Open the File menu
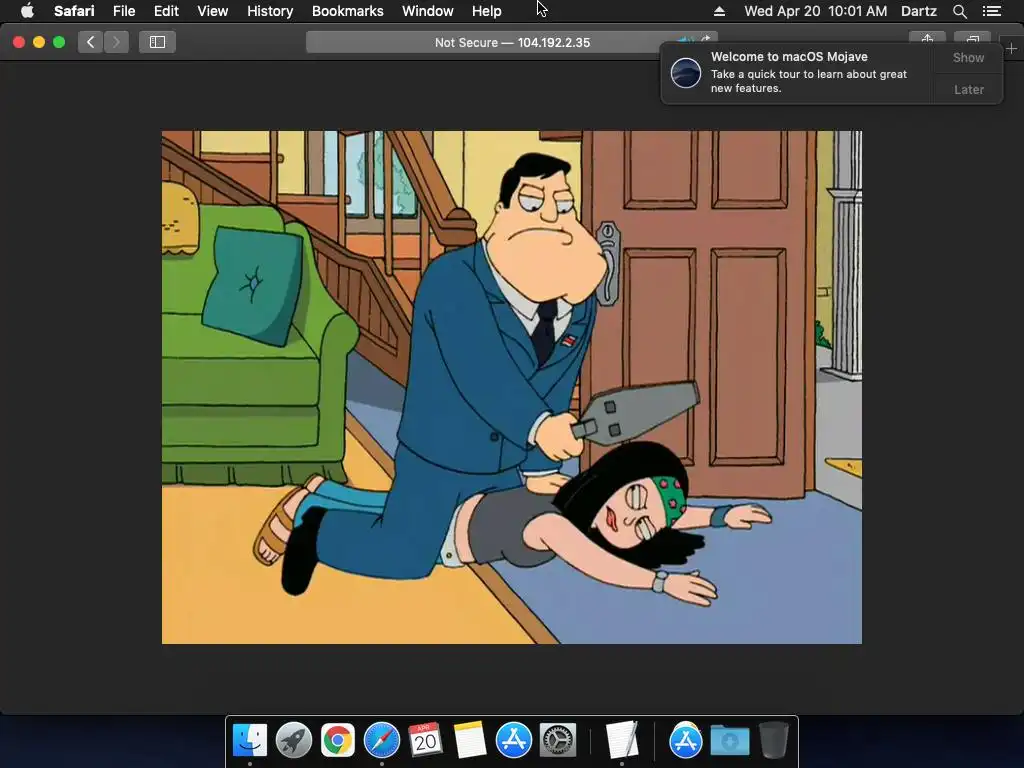Image resolution: width=1024 pixels, height=768 pixels. 124,10
